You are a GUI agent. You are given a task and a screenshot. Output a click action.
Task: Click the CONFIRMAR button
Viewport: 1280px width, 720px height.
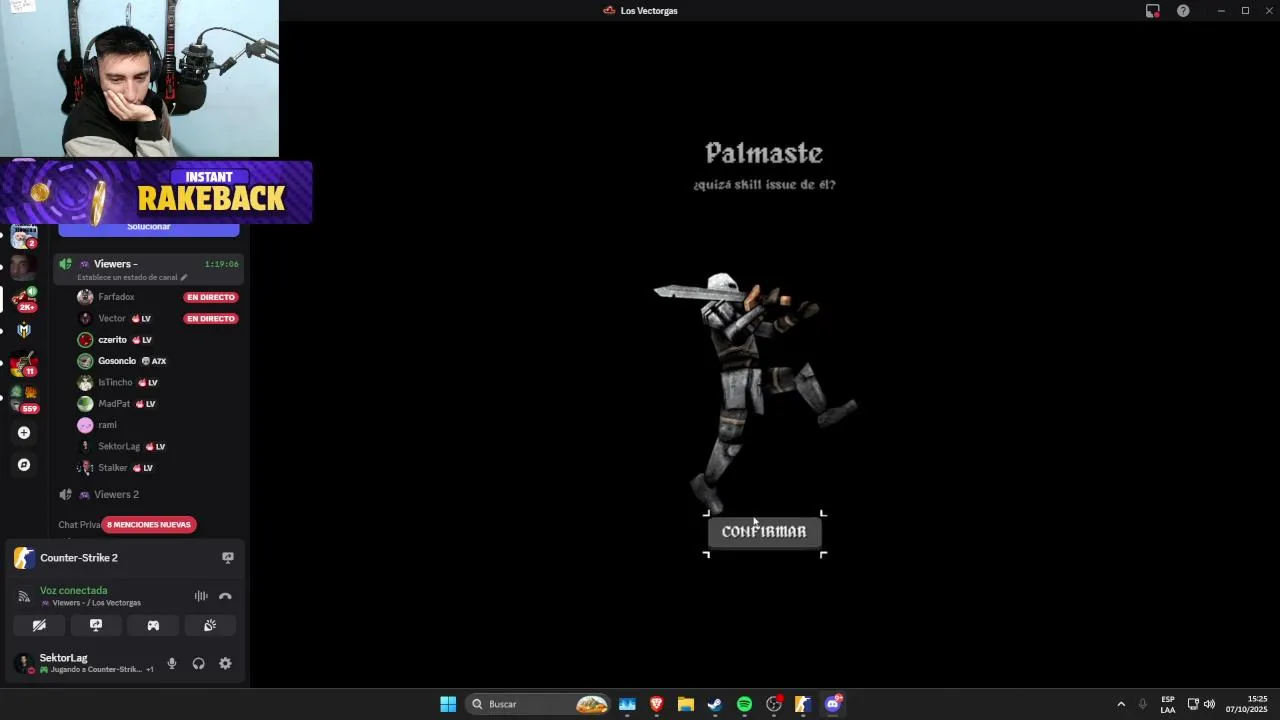click(764, 532)
